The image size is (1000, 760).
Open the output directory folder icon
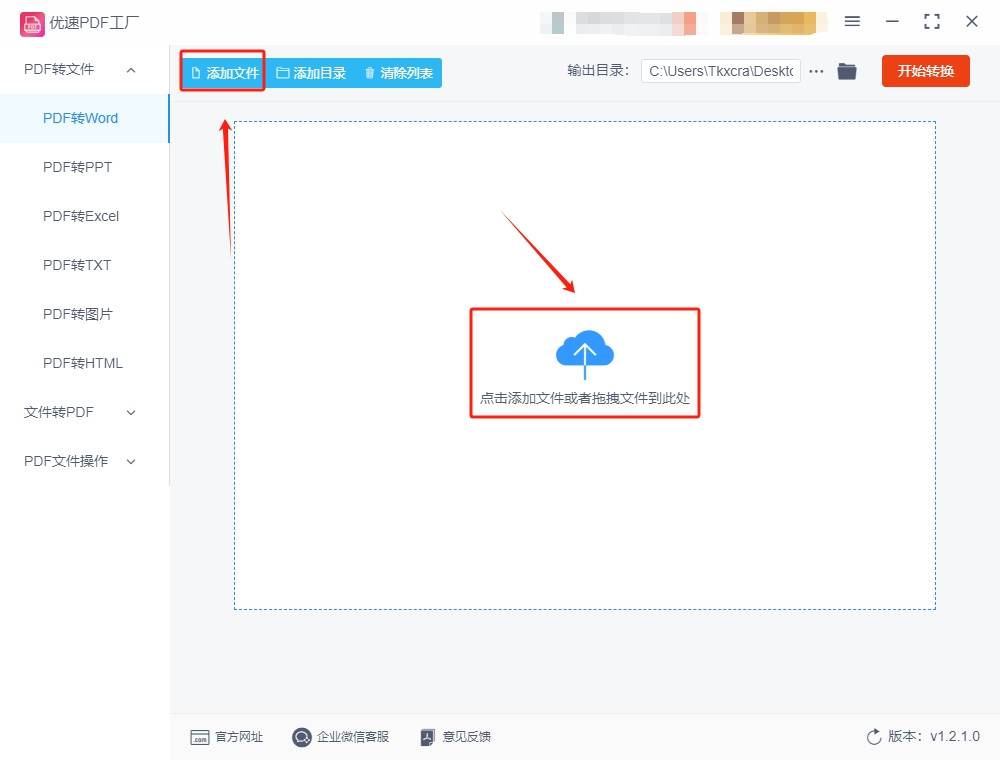click(x=846, y=71)
